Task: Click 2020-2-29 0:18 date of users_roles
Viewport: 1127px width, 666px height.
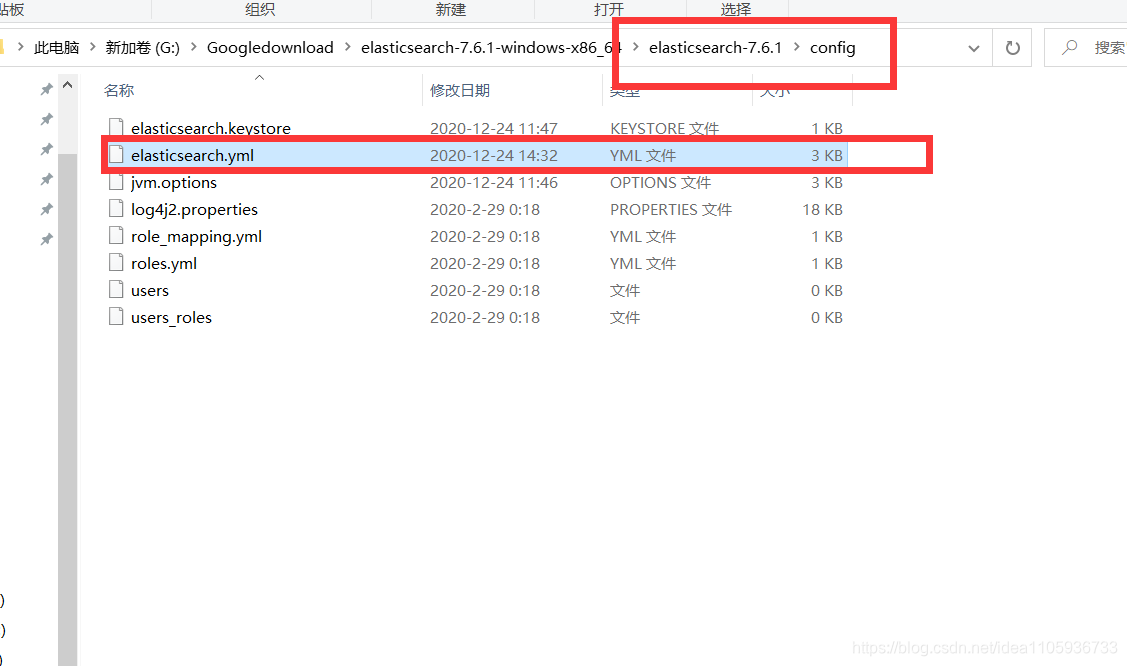Action: click(484, 318)
